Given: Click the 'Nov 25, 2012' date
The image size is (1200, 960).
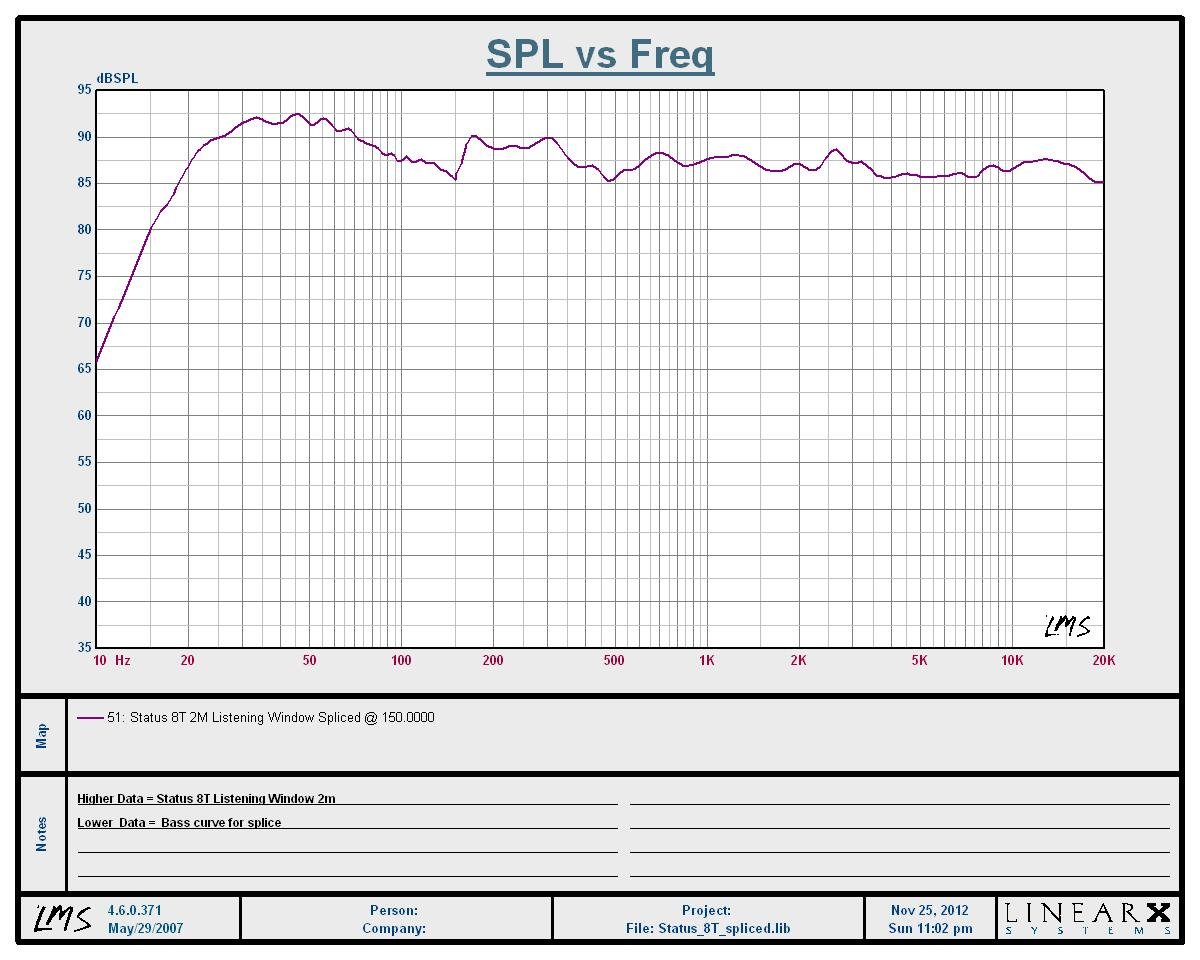Looking at the screenshot, I should 930,910.
